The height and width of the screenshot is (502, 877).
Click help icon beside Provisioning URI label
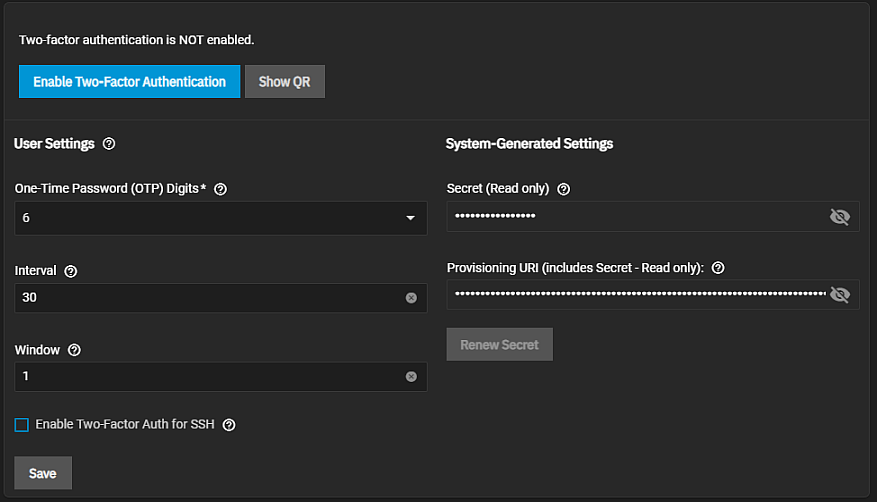coord(717,268)
